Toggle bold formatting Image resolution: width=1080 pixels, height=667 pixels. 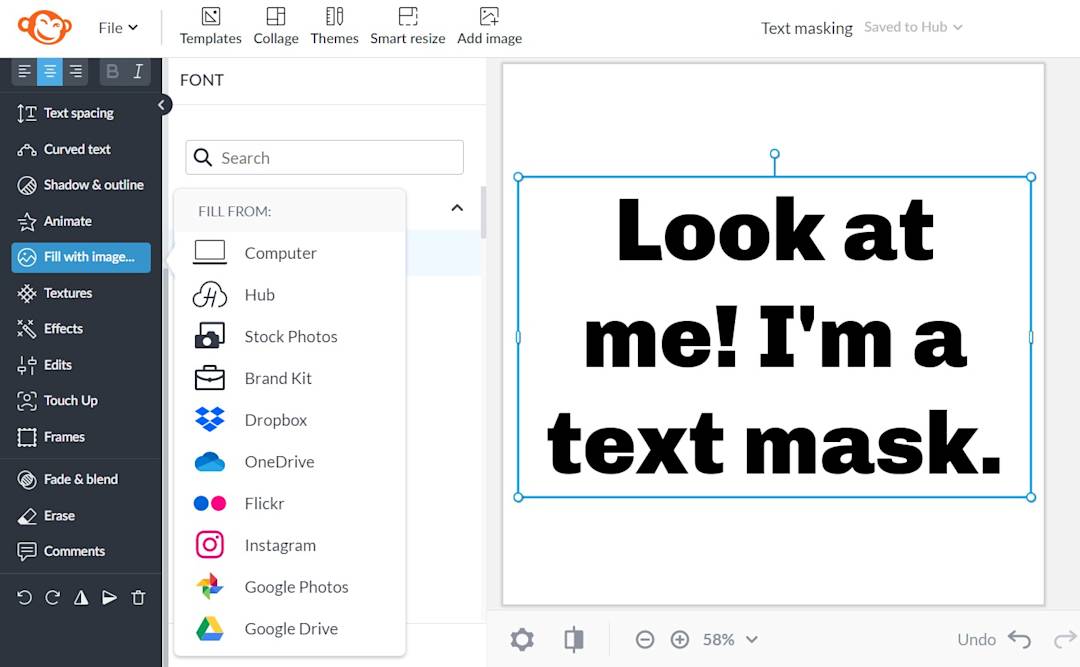pos(112,71)
